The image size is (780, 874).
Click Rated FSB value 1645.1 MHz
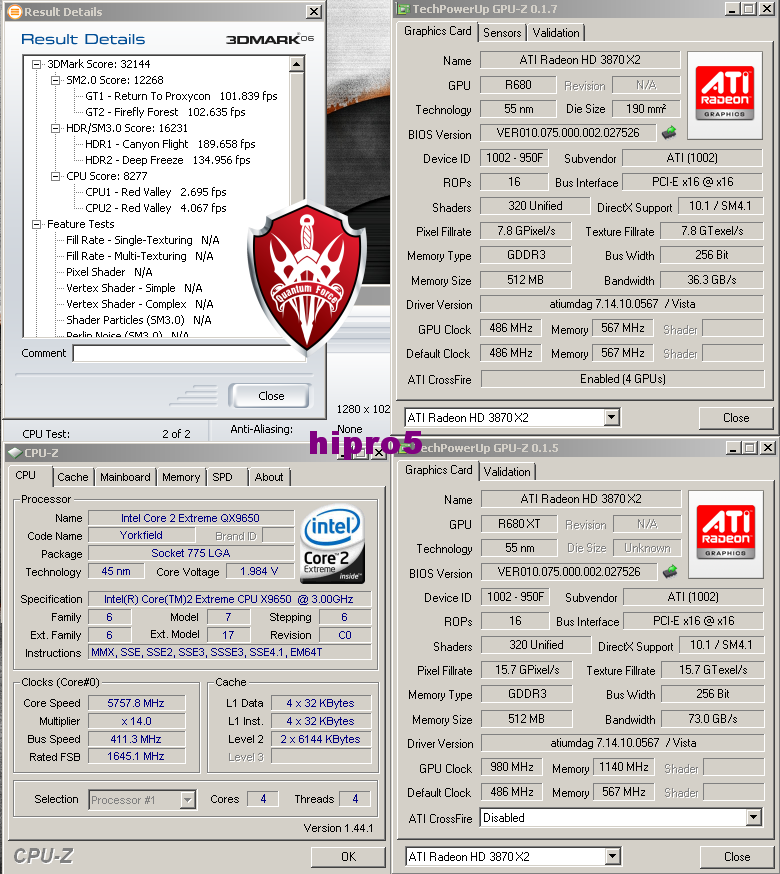(136, 756)
